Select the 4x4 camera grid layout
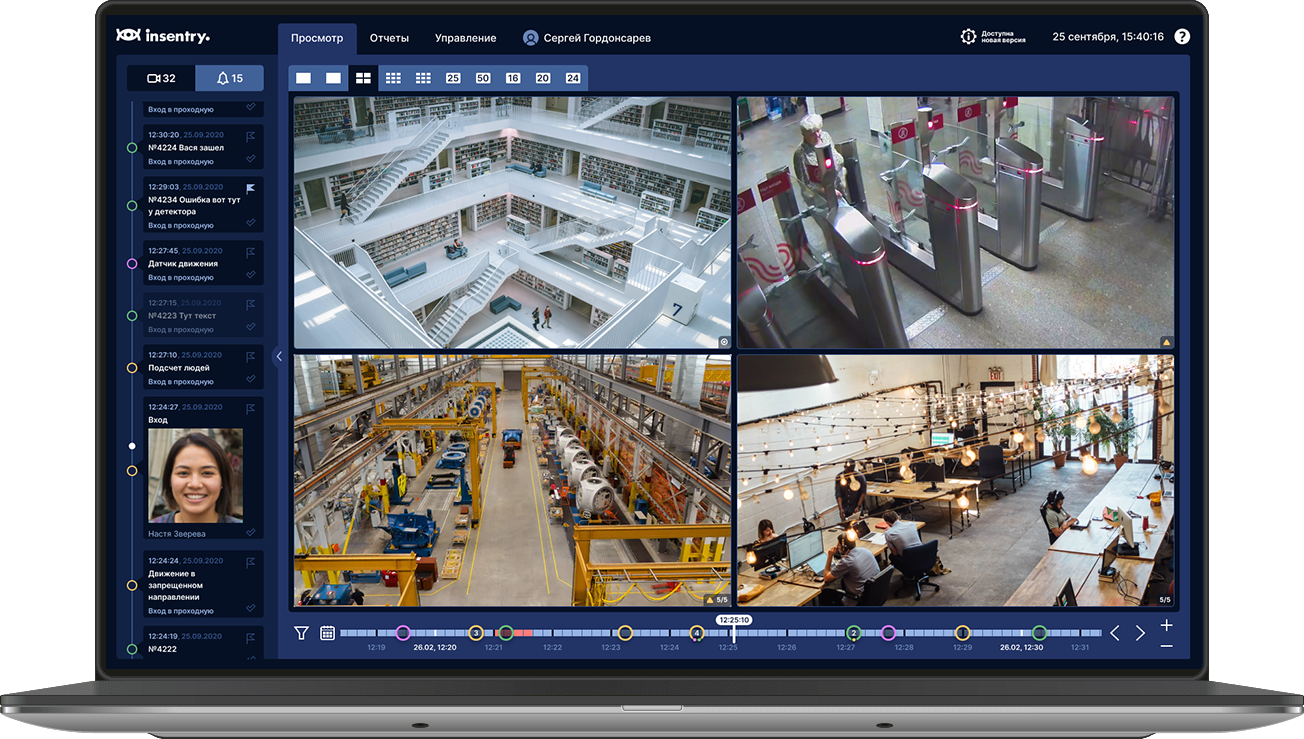Viewport: 1304px width, 739px height. pos(424,77)
